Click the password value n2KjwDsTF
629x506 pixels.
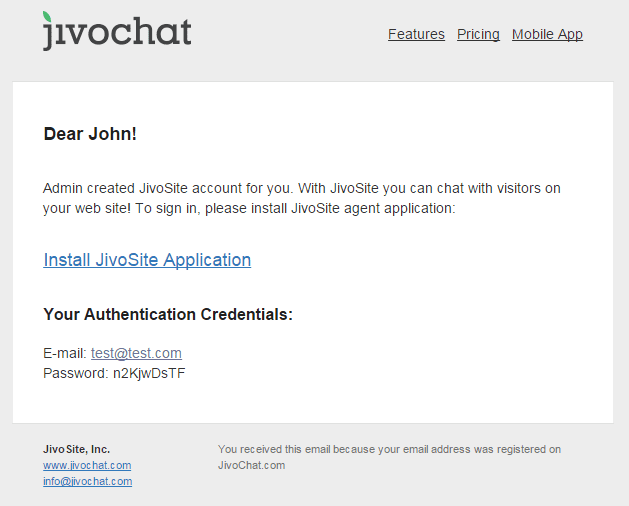(149, 374)
